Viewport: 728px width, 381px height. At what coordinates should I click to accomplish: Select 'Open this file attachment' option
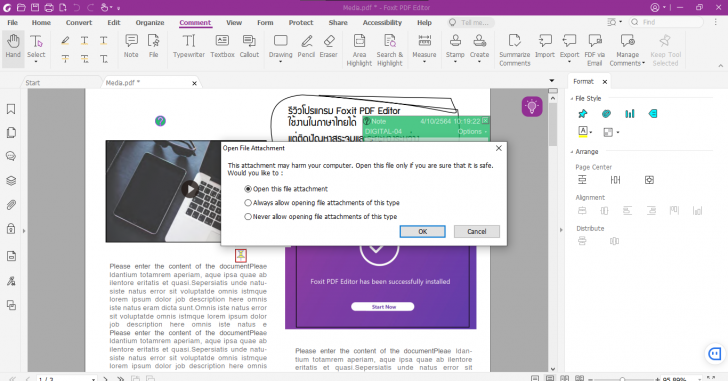click(x=248, y=189)
